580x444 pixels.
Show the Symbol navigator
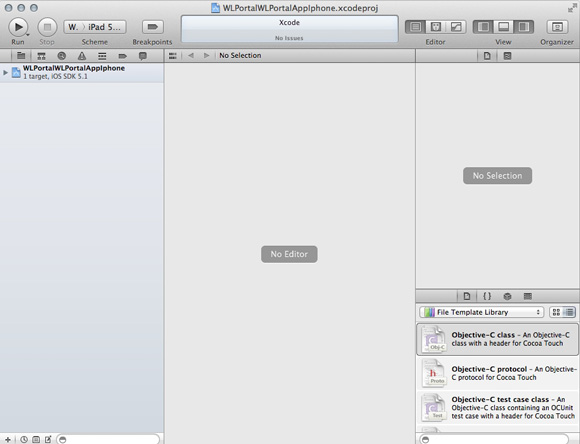click(41, 56)
